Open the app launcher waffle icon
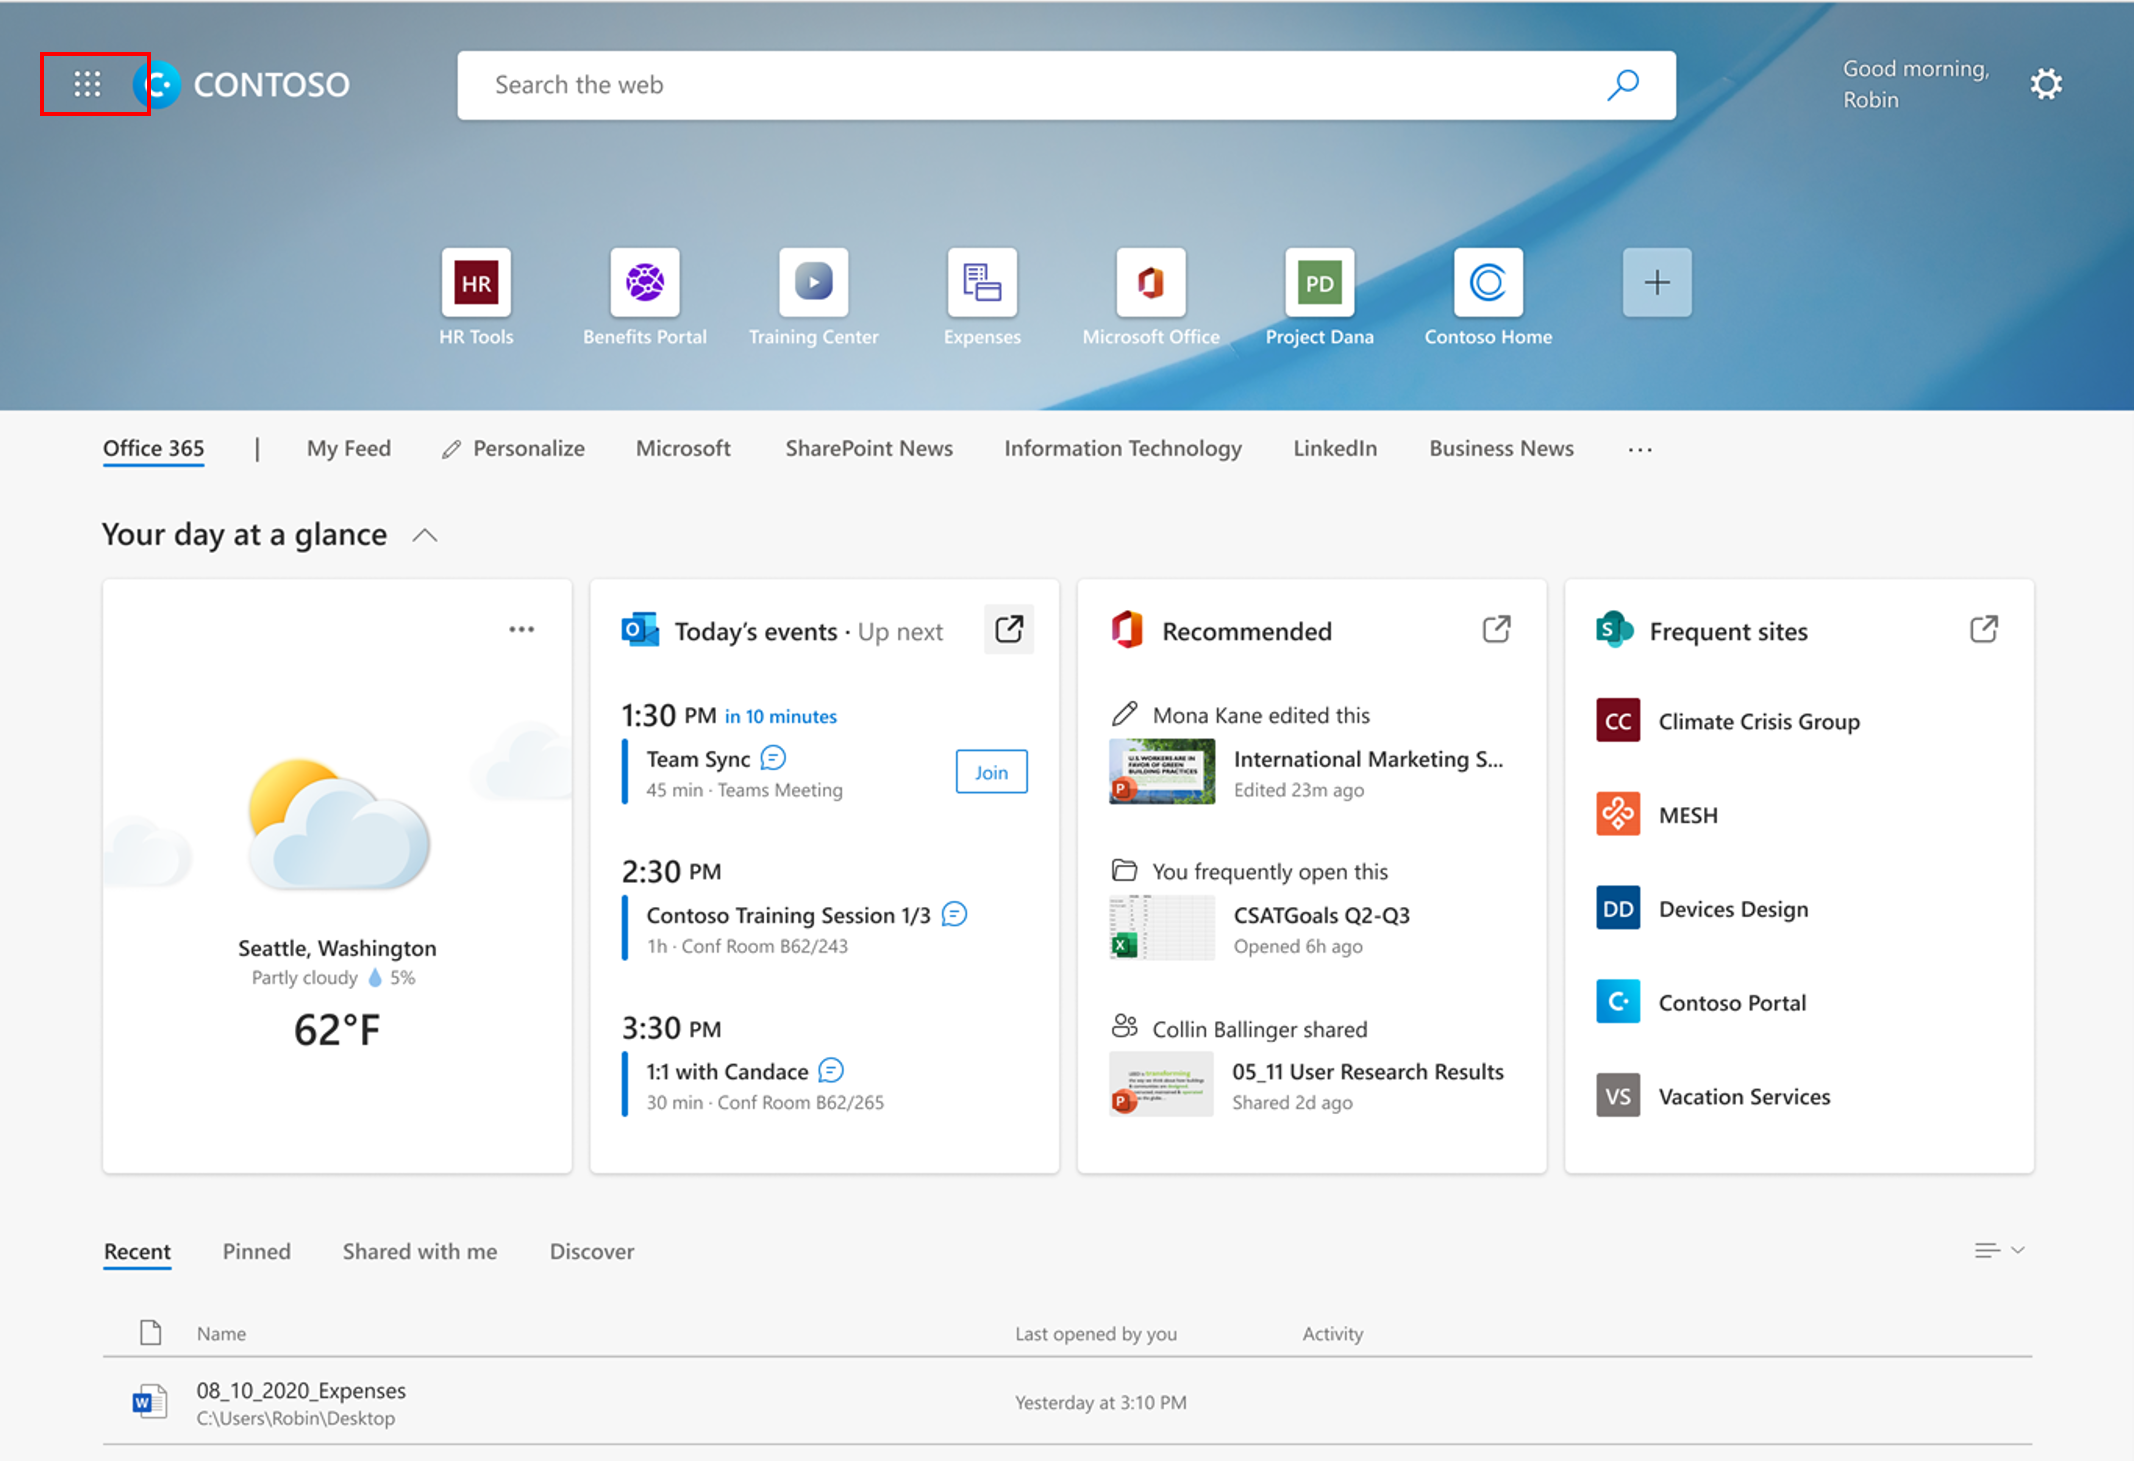 86,84
